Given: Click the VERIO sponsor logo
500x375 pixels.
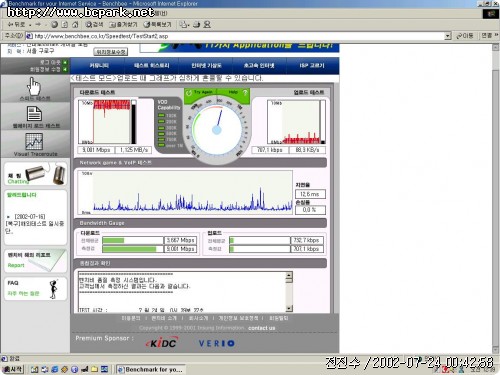Looking at the screenshot, I should [217, 343].
